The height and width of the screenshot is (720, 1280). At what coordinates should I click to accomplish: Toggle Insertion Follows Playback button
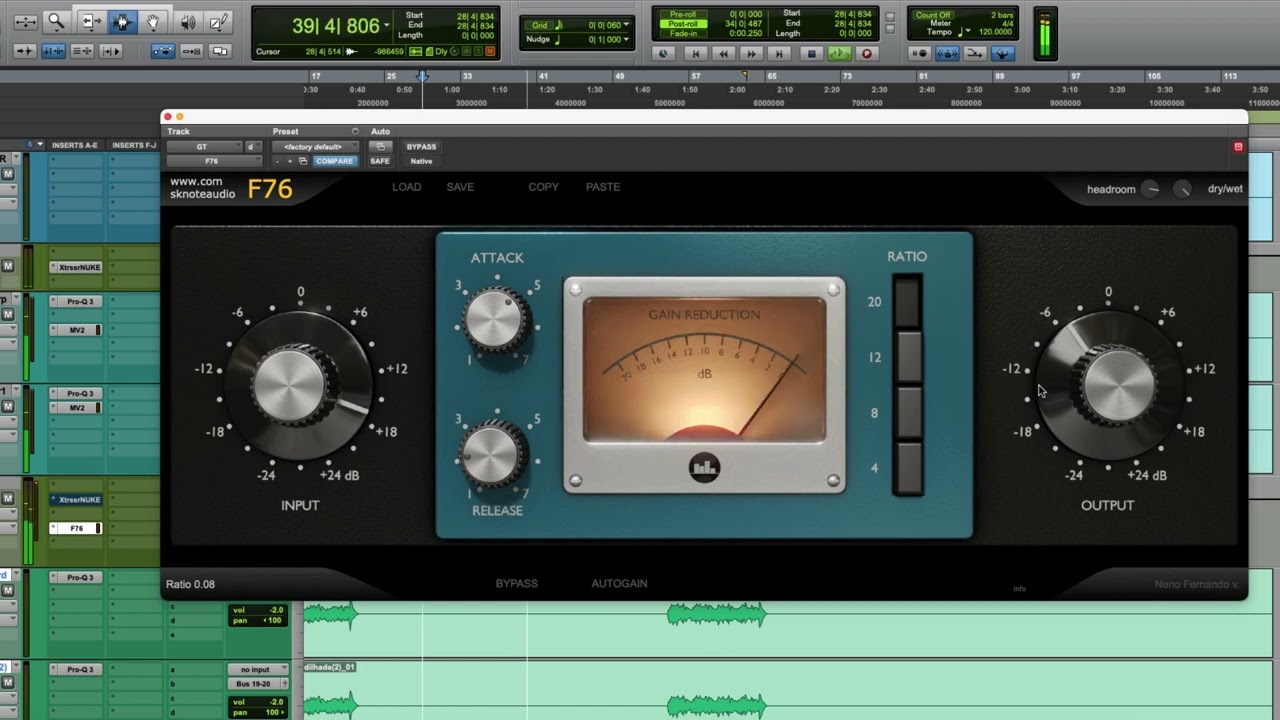click(x=110, y=51)
